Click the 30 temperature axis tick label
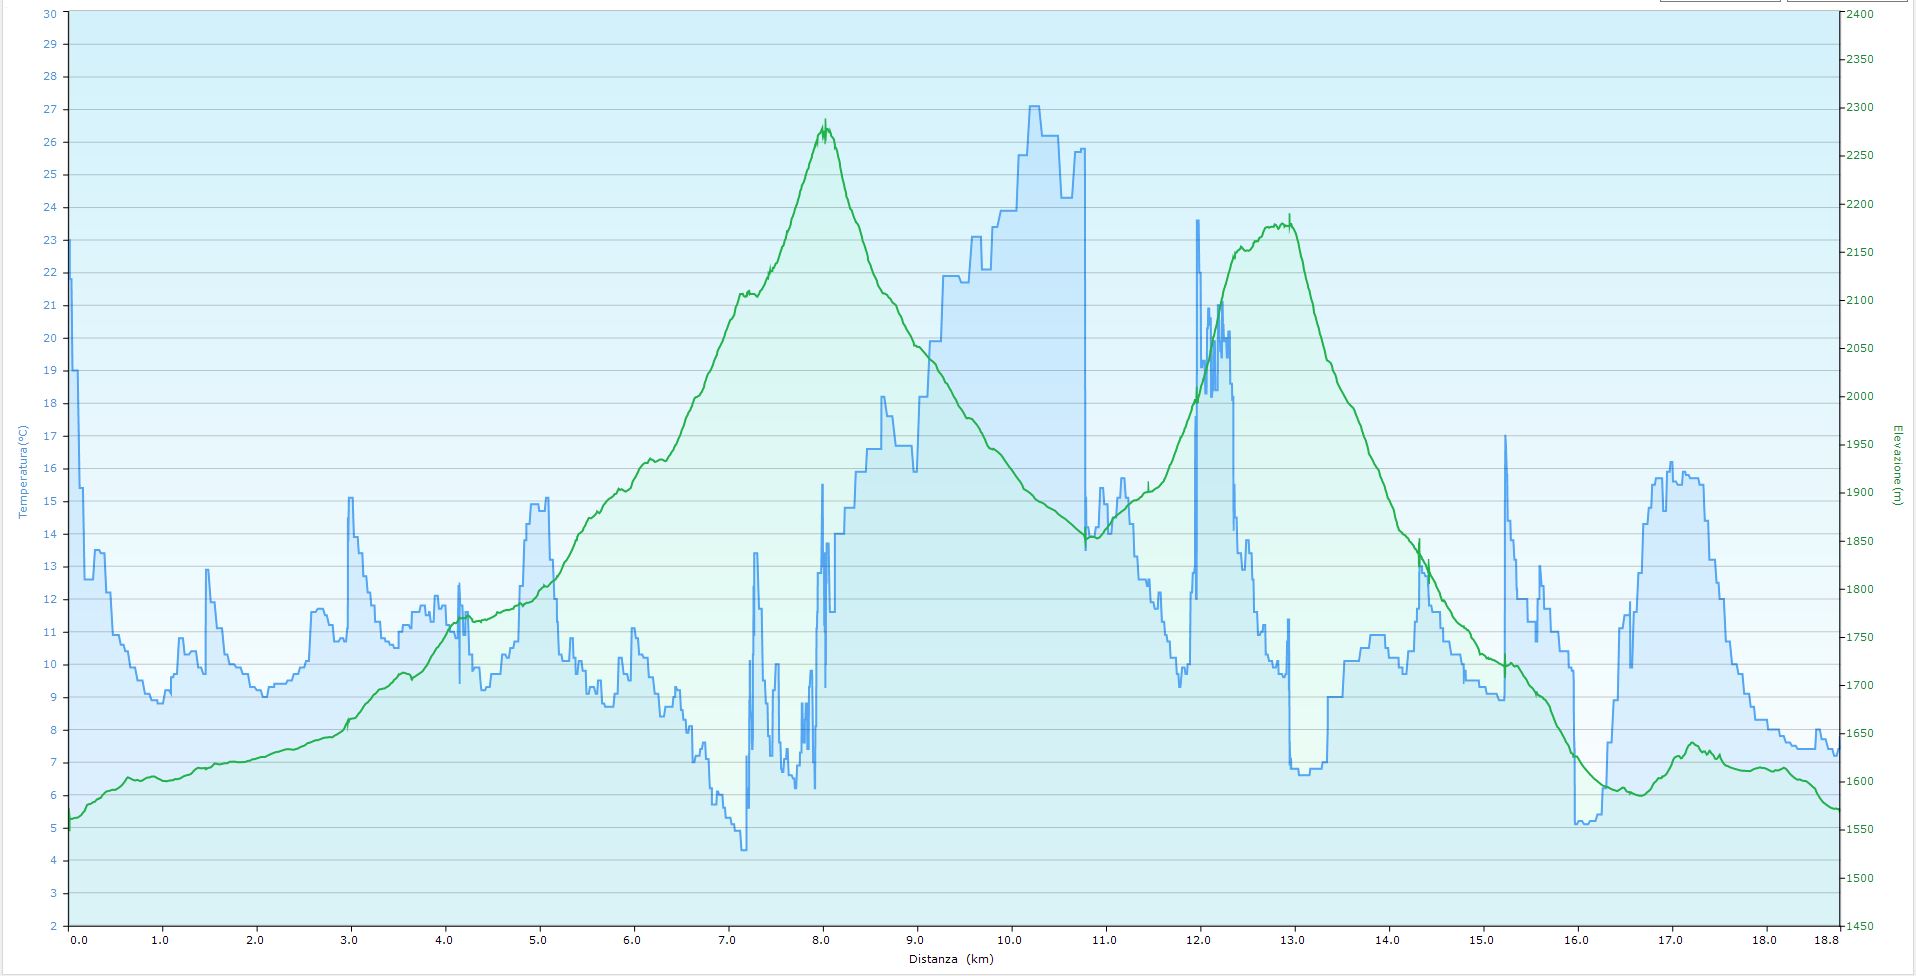 pyautogui.click(x=50, y=14)
